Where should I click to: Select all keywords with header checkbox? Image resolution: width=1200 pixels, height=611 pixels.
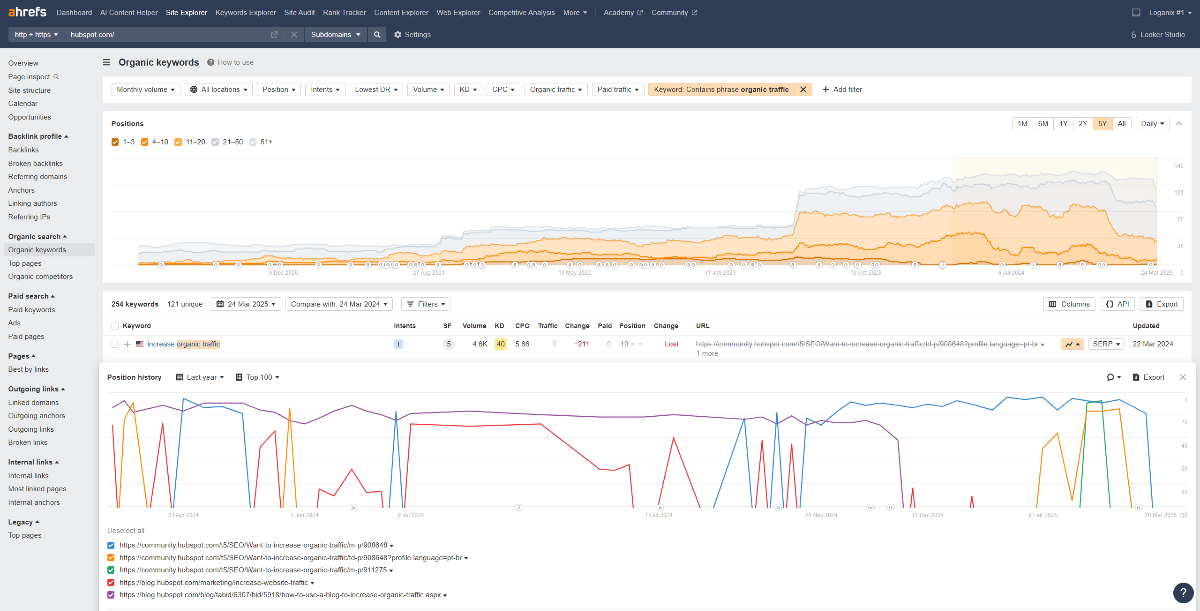pyautogui.click(x=115, y=325)
